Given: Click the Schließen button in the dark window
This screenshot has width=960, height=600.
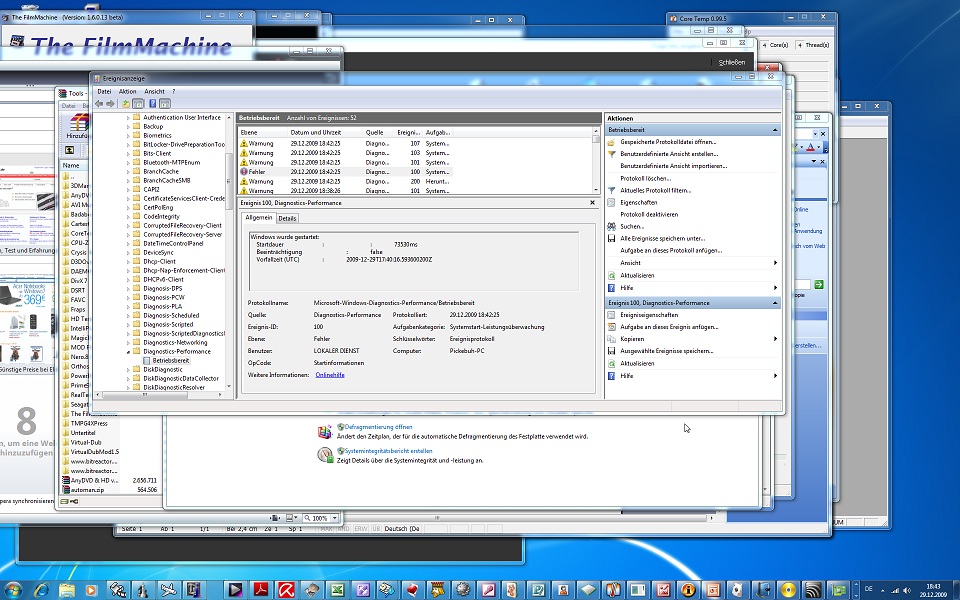Looking at the screenshot, I should coord(732,62).
